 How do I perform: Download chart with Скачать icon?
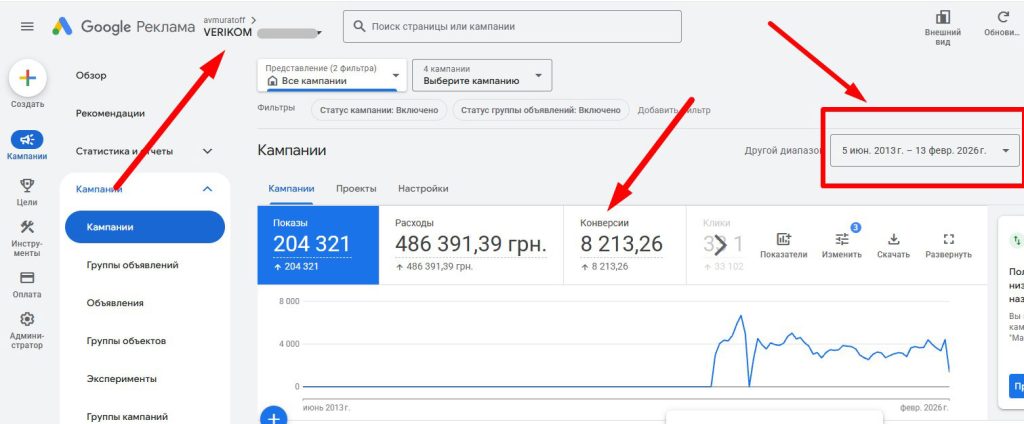click(894, 239)
